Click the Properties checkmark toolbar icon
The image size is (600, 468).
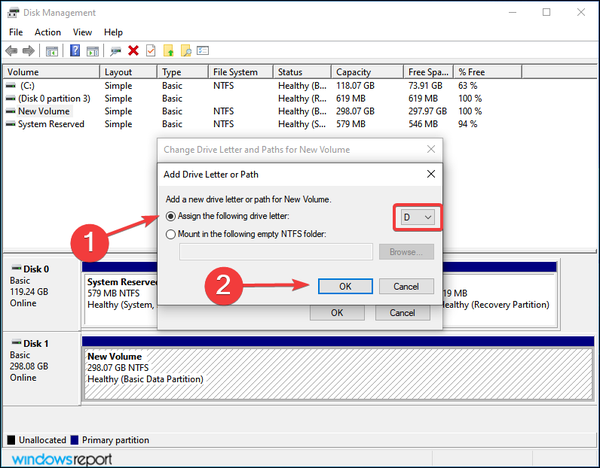(x=151, y=51)
